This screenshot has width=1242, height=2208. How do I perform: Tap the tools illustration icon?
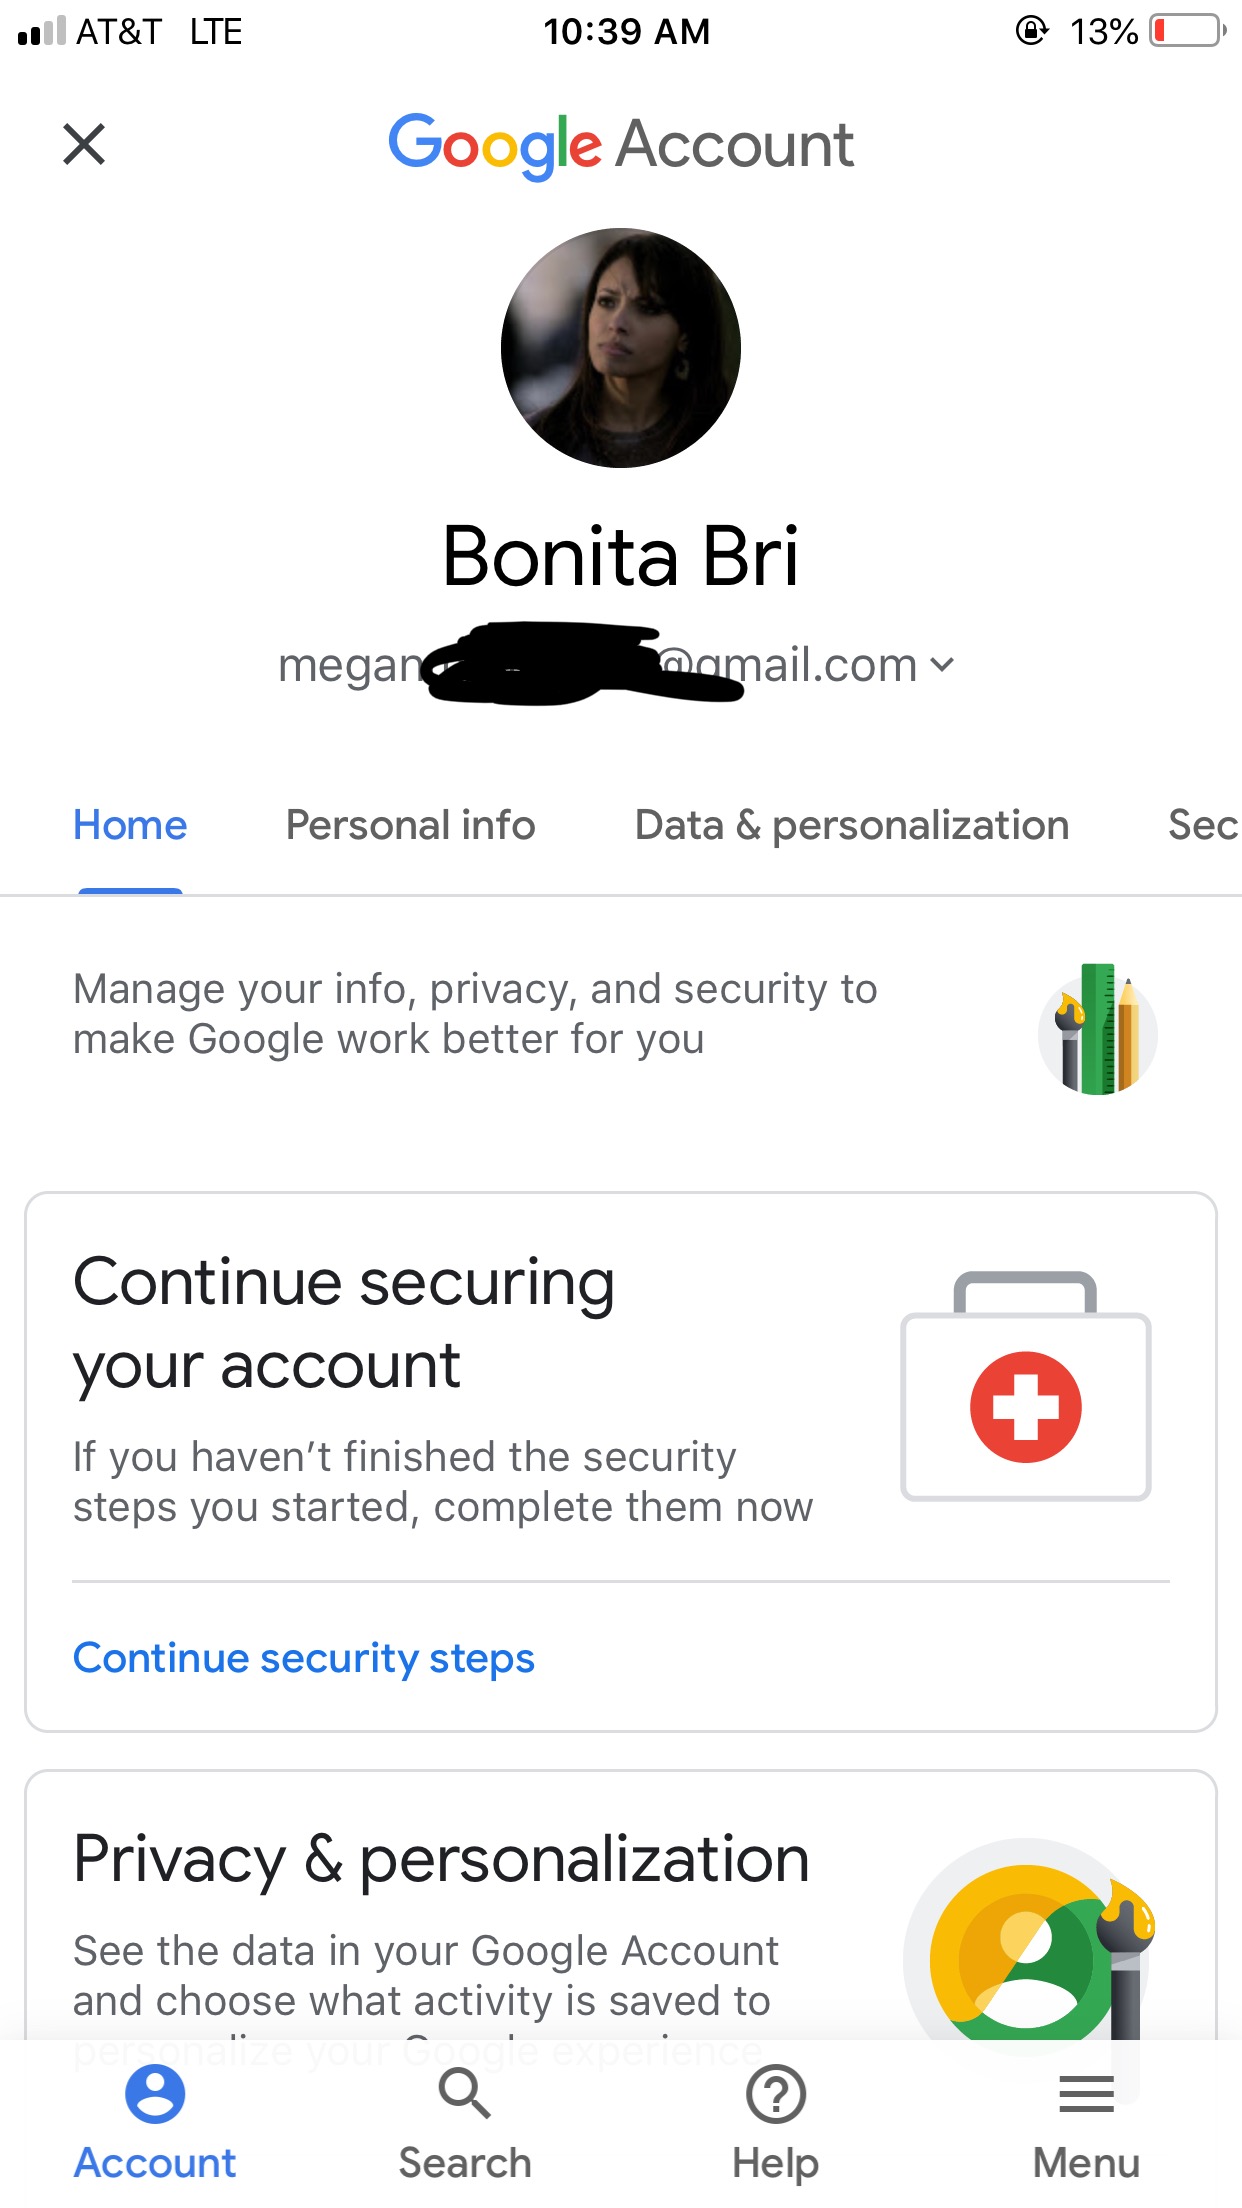tap(1097, 1030)
